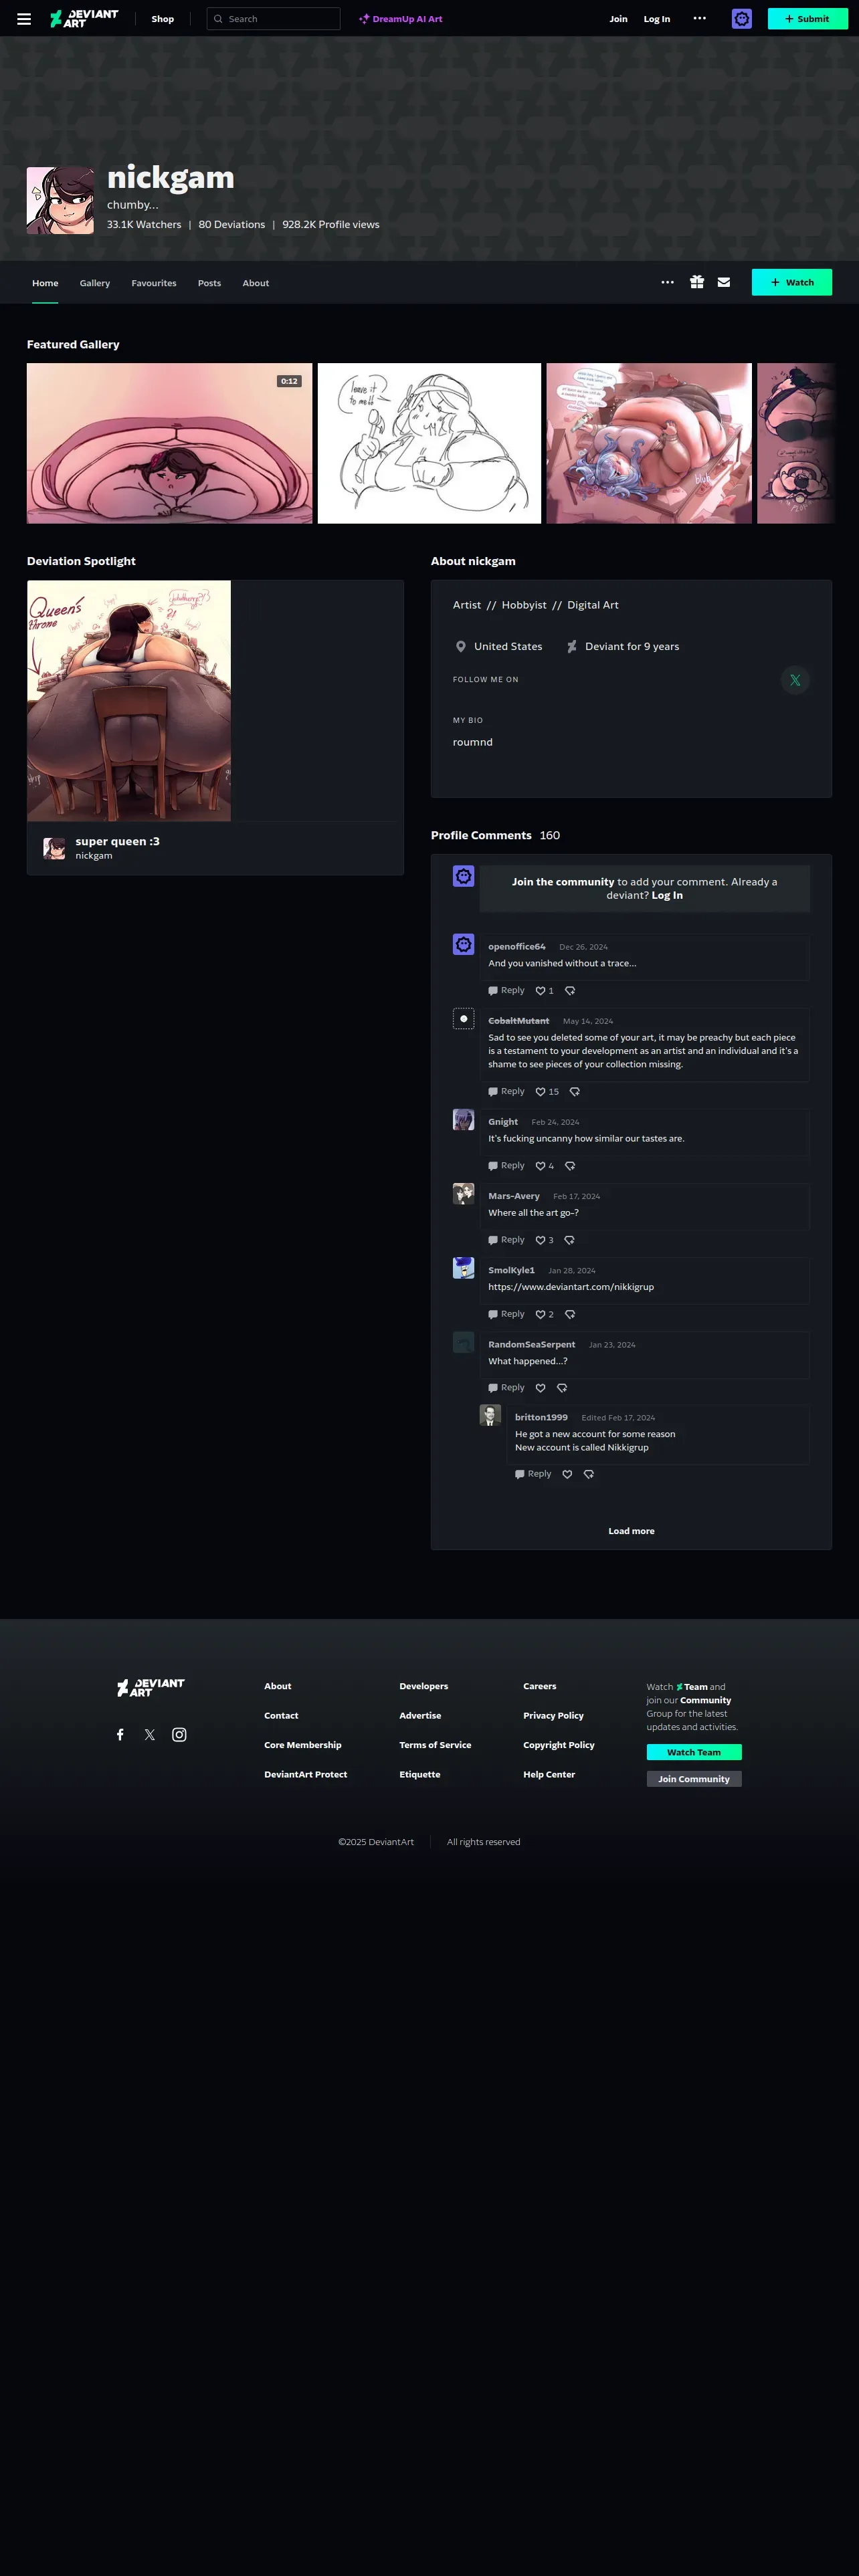Go to DeviantArt home via logo

point(84,19)
